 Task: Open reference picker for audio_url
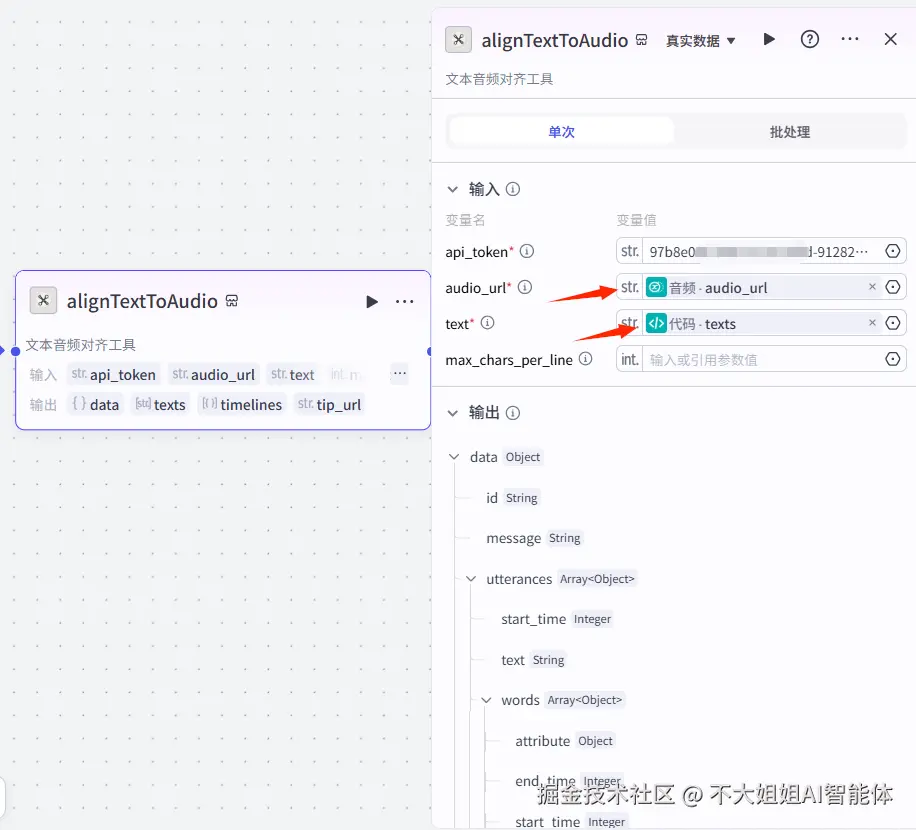click(893, 287)
